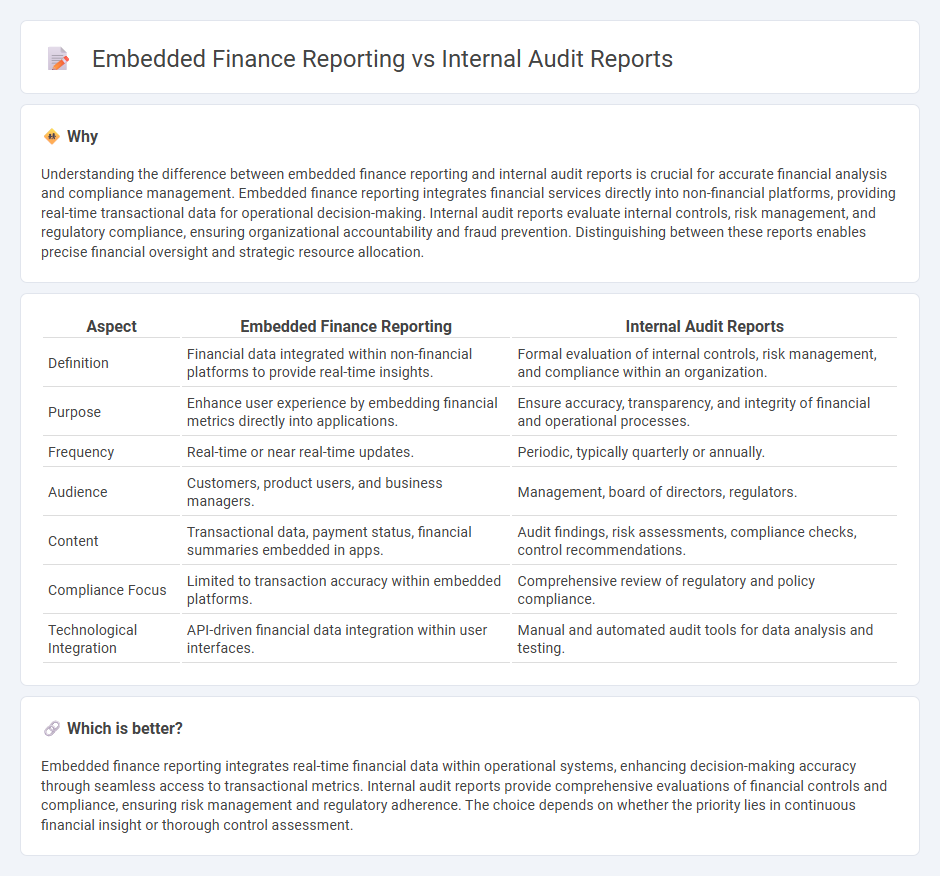
Task: Click the orange diamond icon beside Why
Action: (52, 137)
